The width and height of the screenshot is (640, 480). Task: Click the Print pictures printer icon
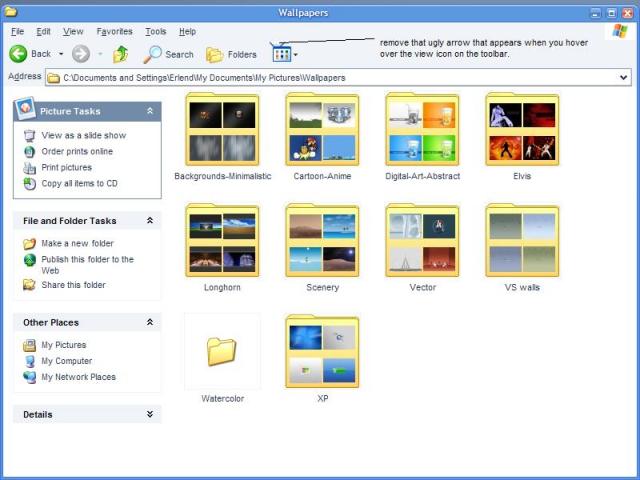pyautogui.click(x=29, y=168)
